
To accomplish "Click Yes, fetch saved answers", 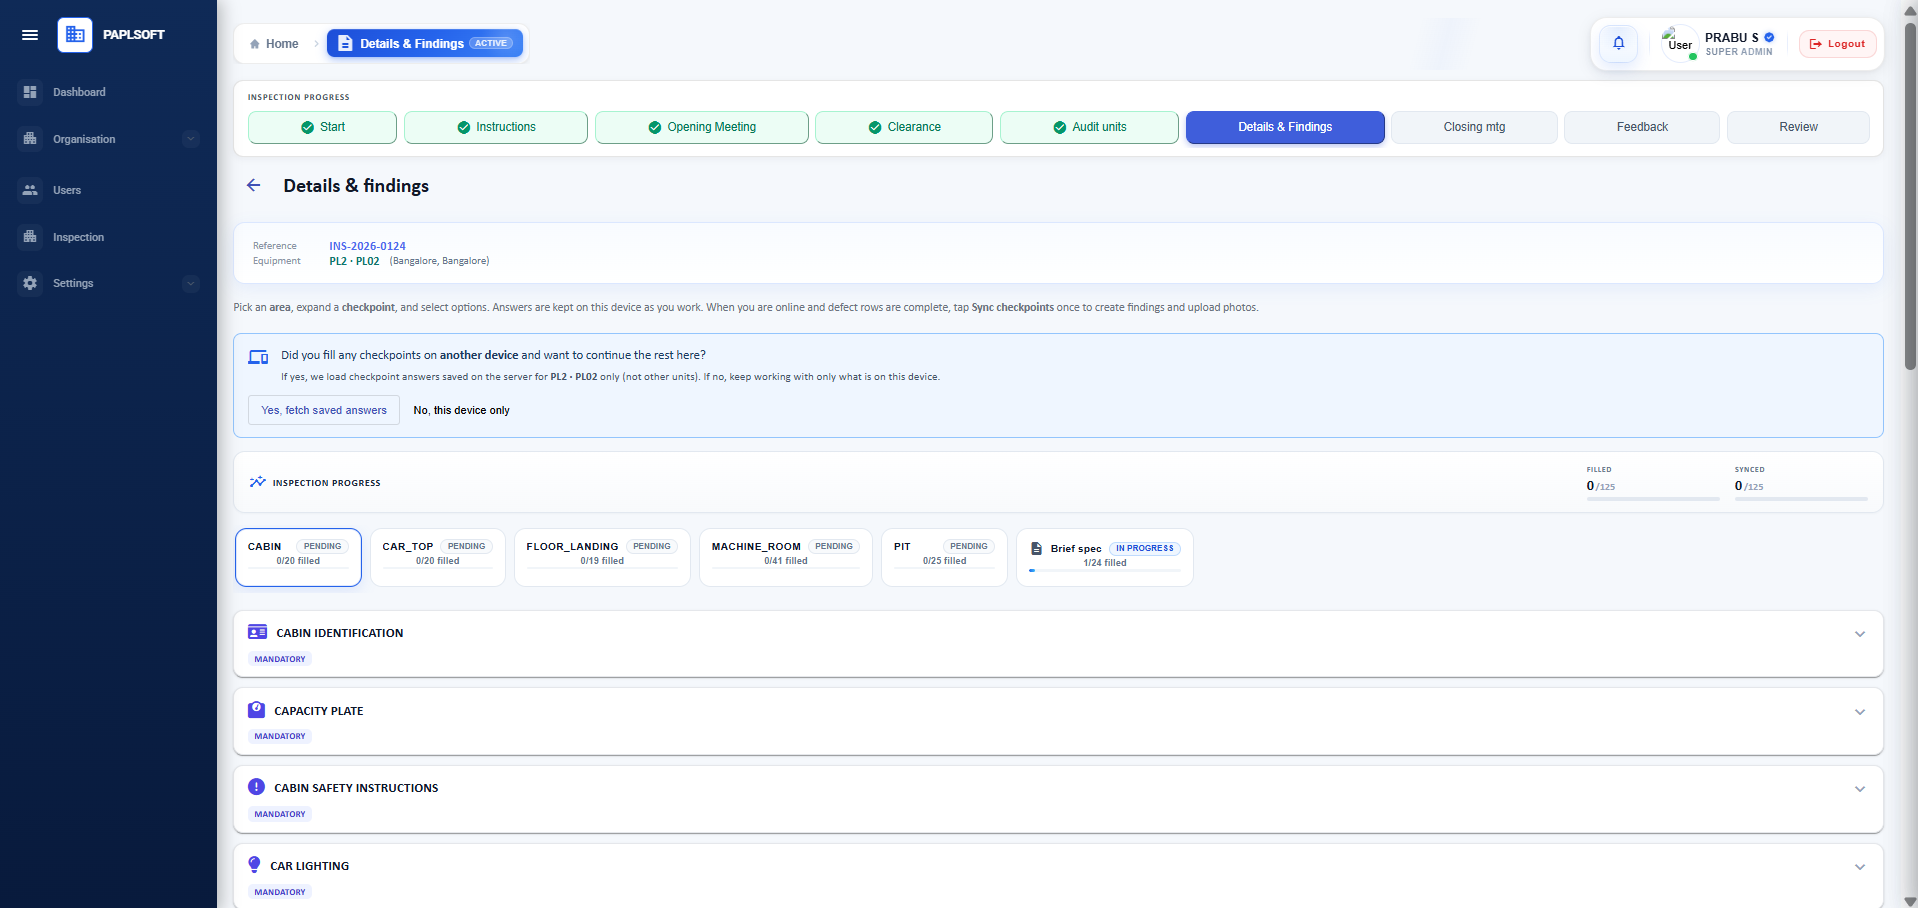I will click(x=324, y=410).
